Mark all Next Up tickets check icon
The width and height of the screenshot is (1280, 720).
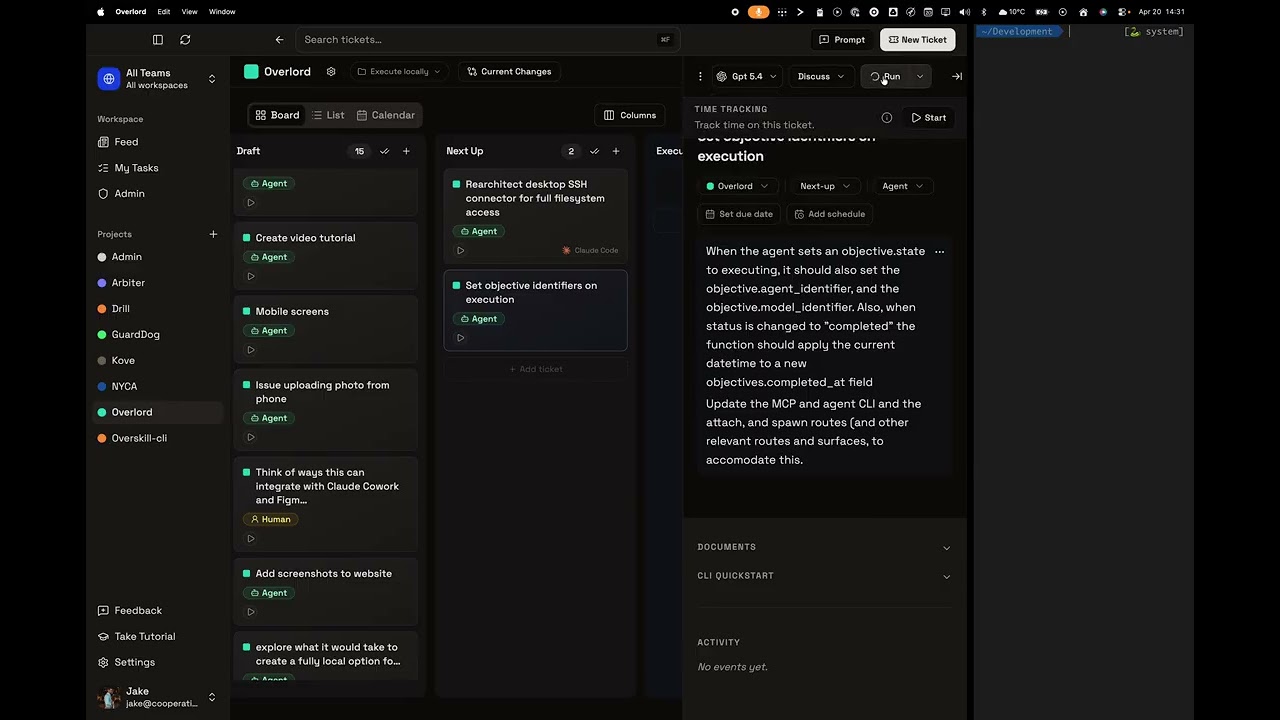595,151
